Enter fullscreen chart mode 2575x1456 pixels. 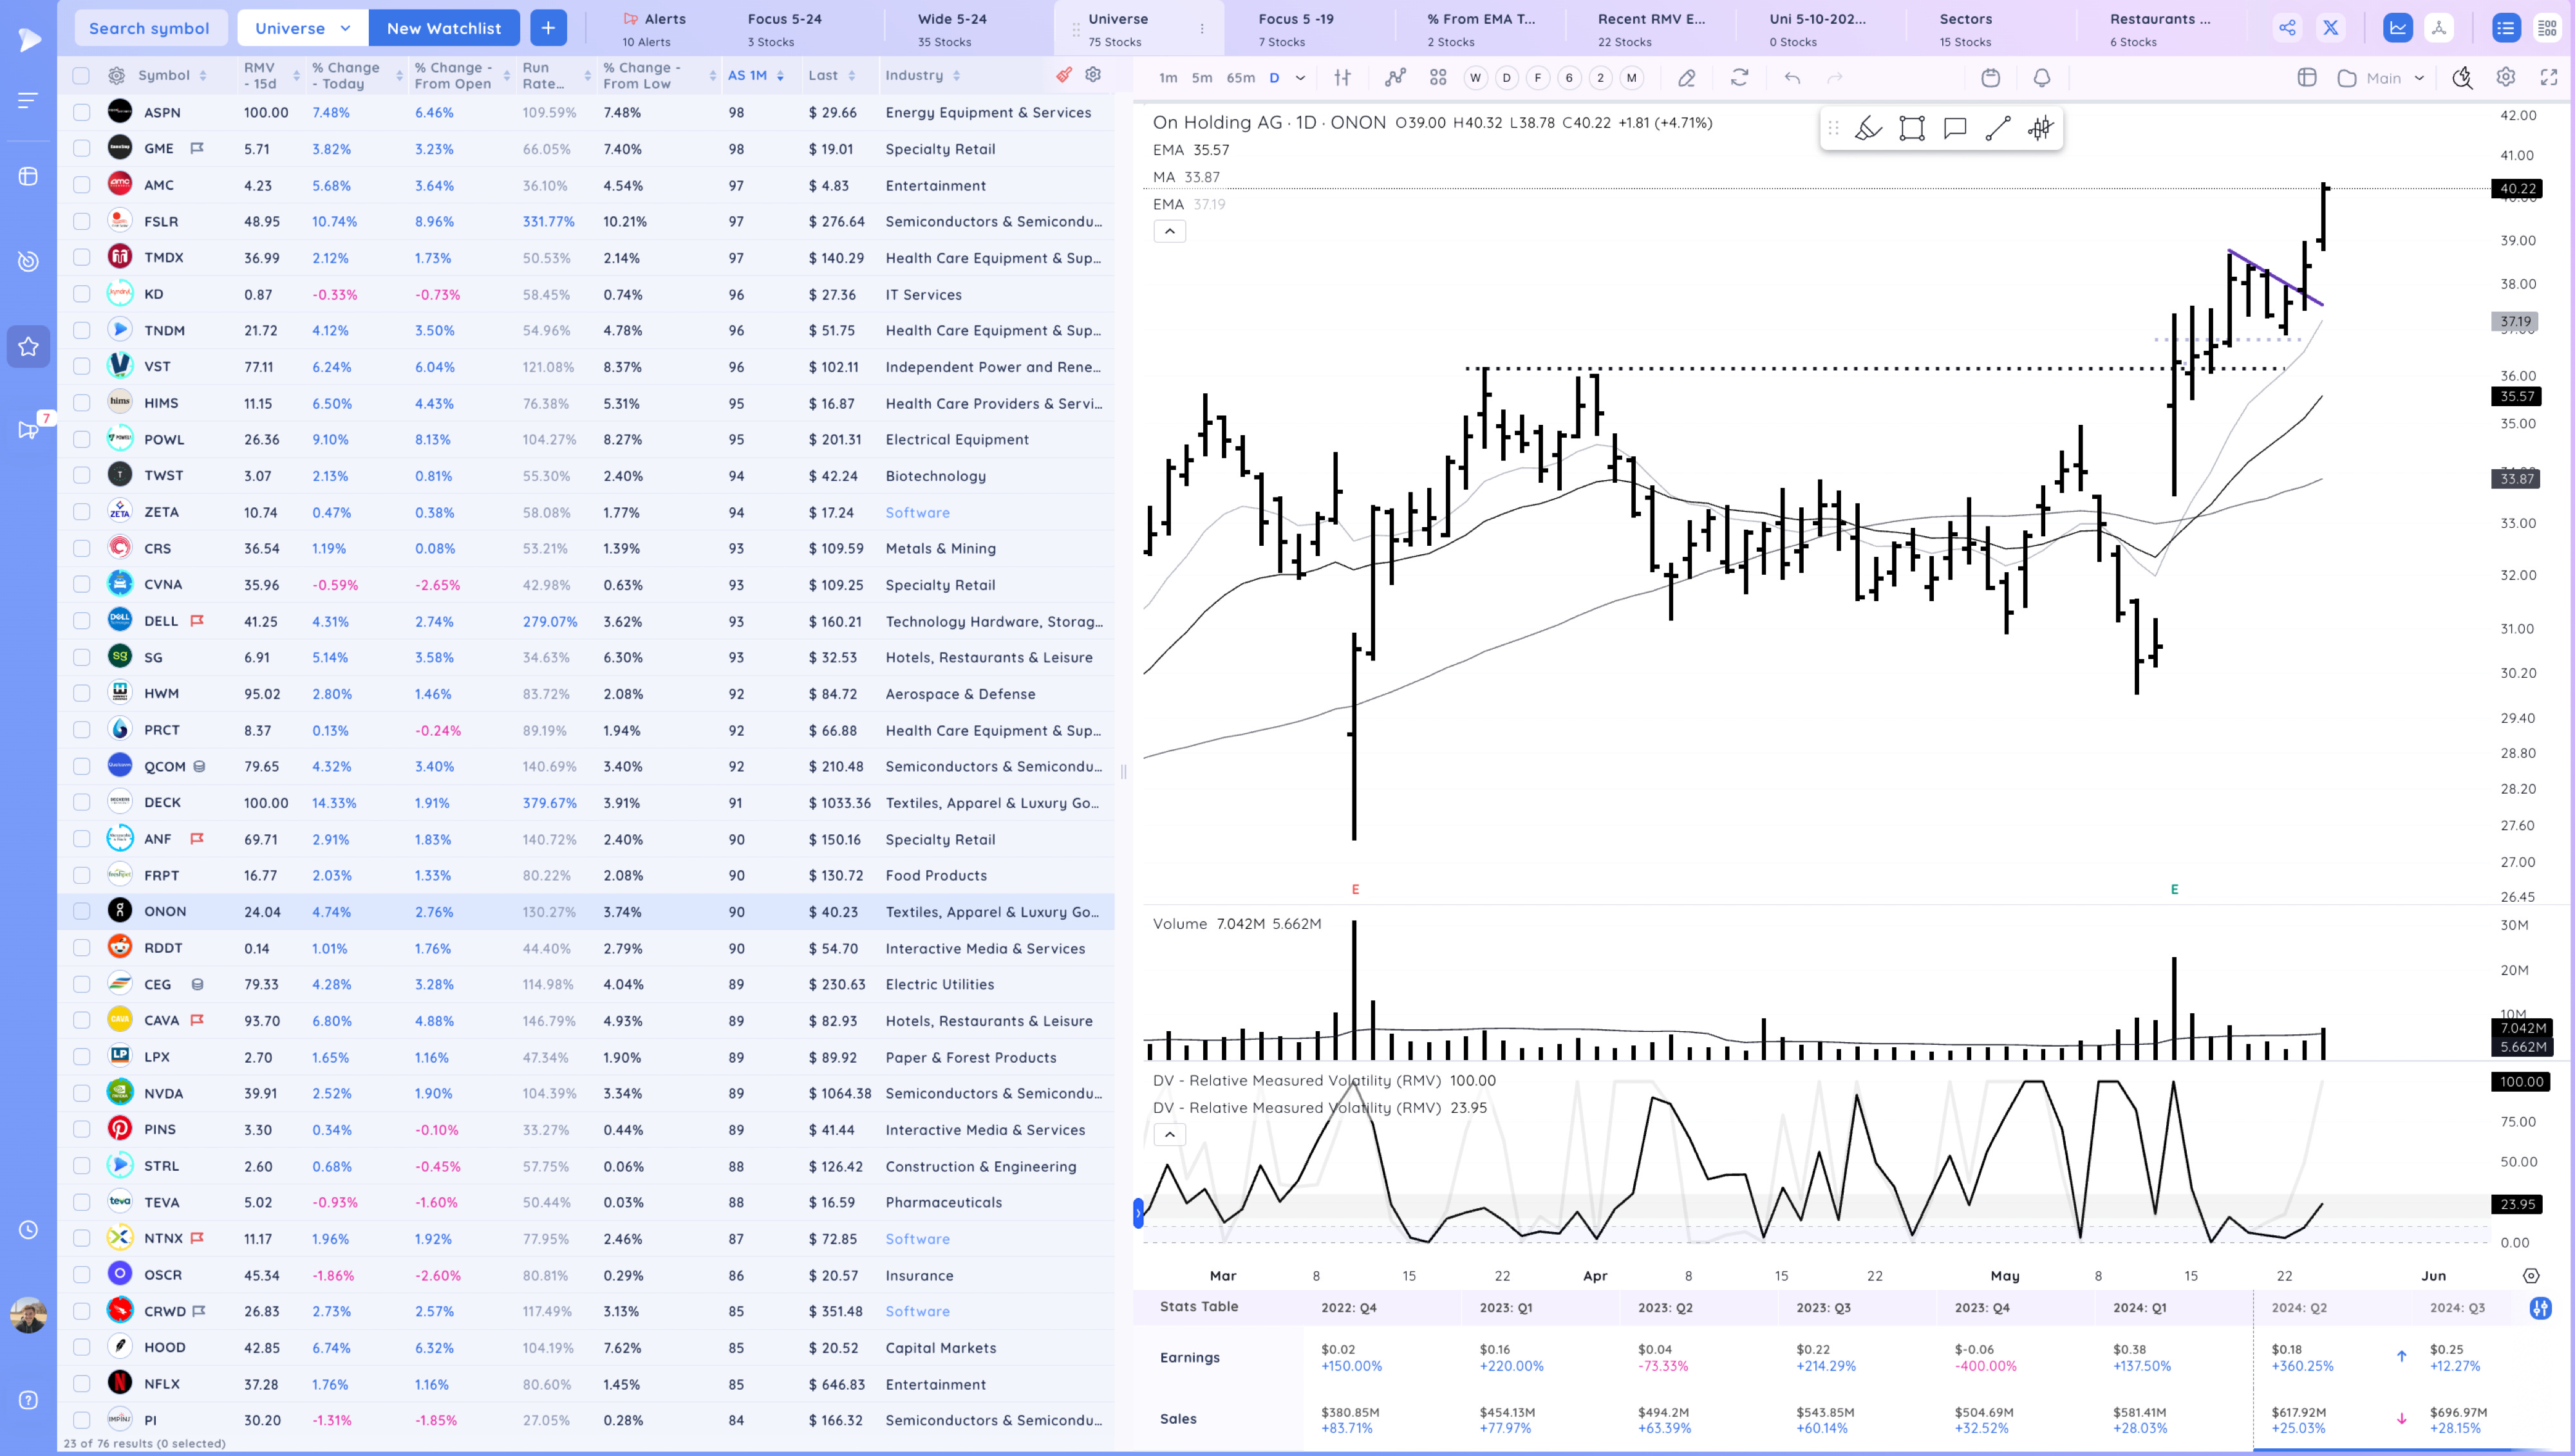(2549, 77)
